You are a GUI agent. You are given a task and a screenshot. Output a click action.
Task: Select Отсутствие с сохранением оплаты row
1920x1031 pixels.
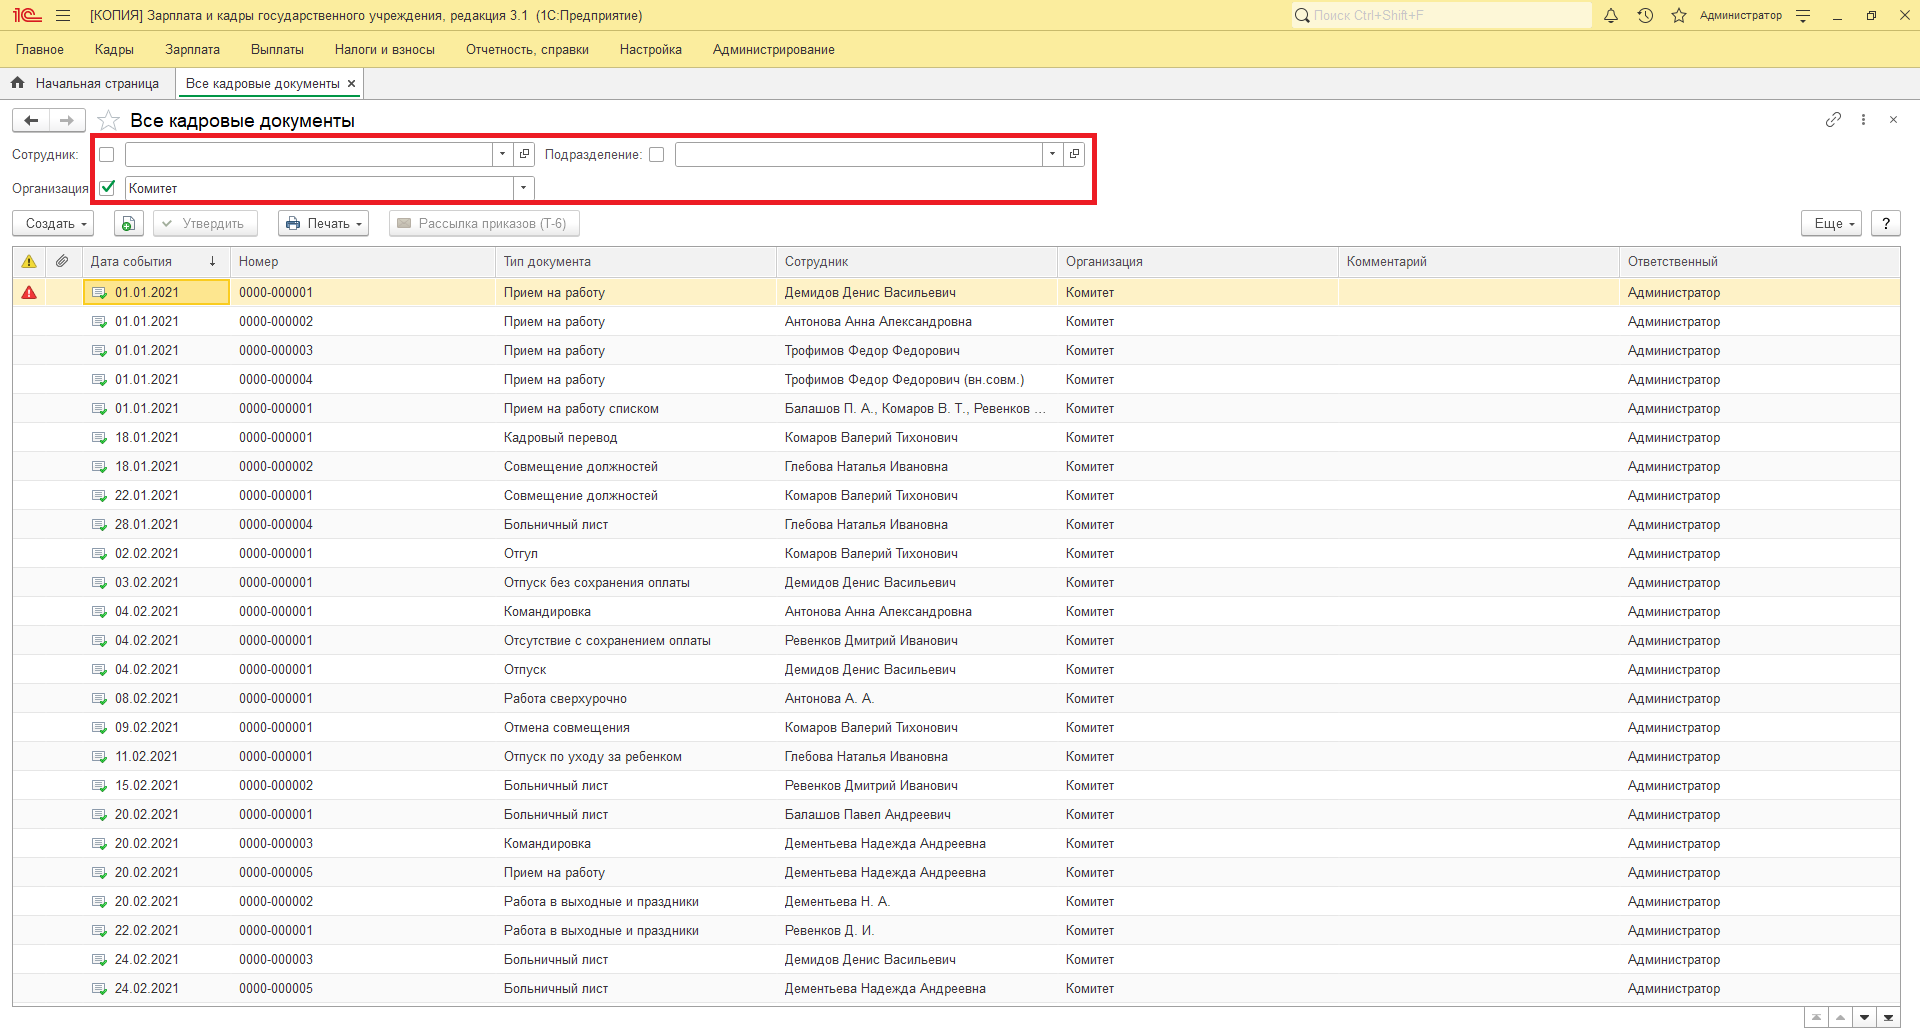pyautogui.click(x=956, y=641)
